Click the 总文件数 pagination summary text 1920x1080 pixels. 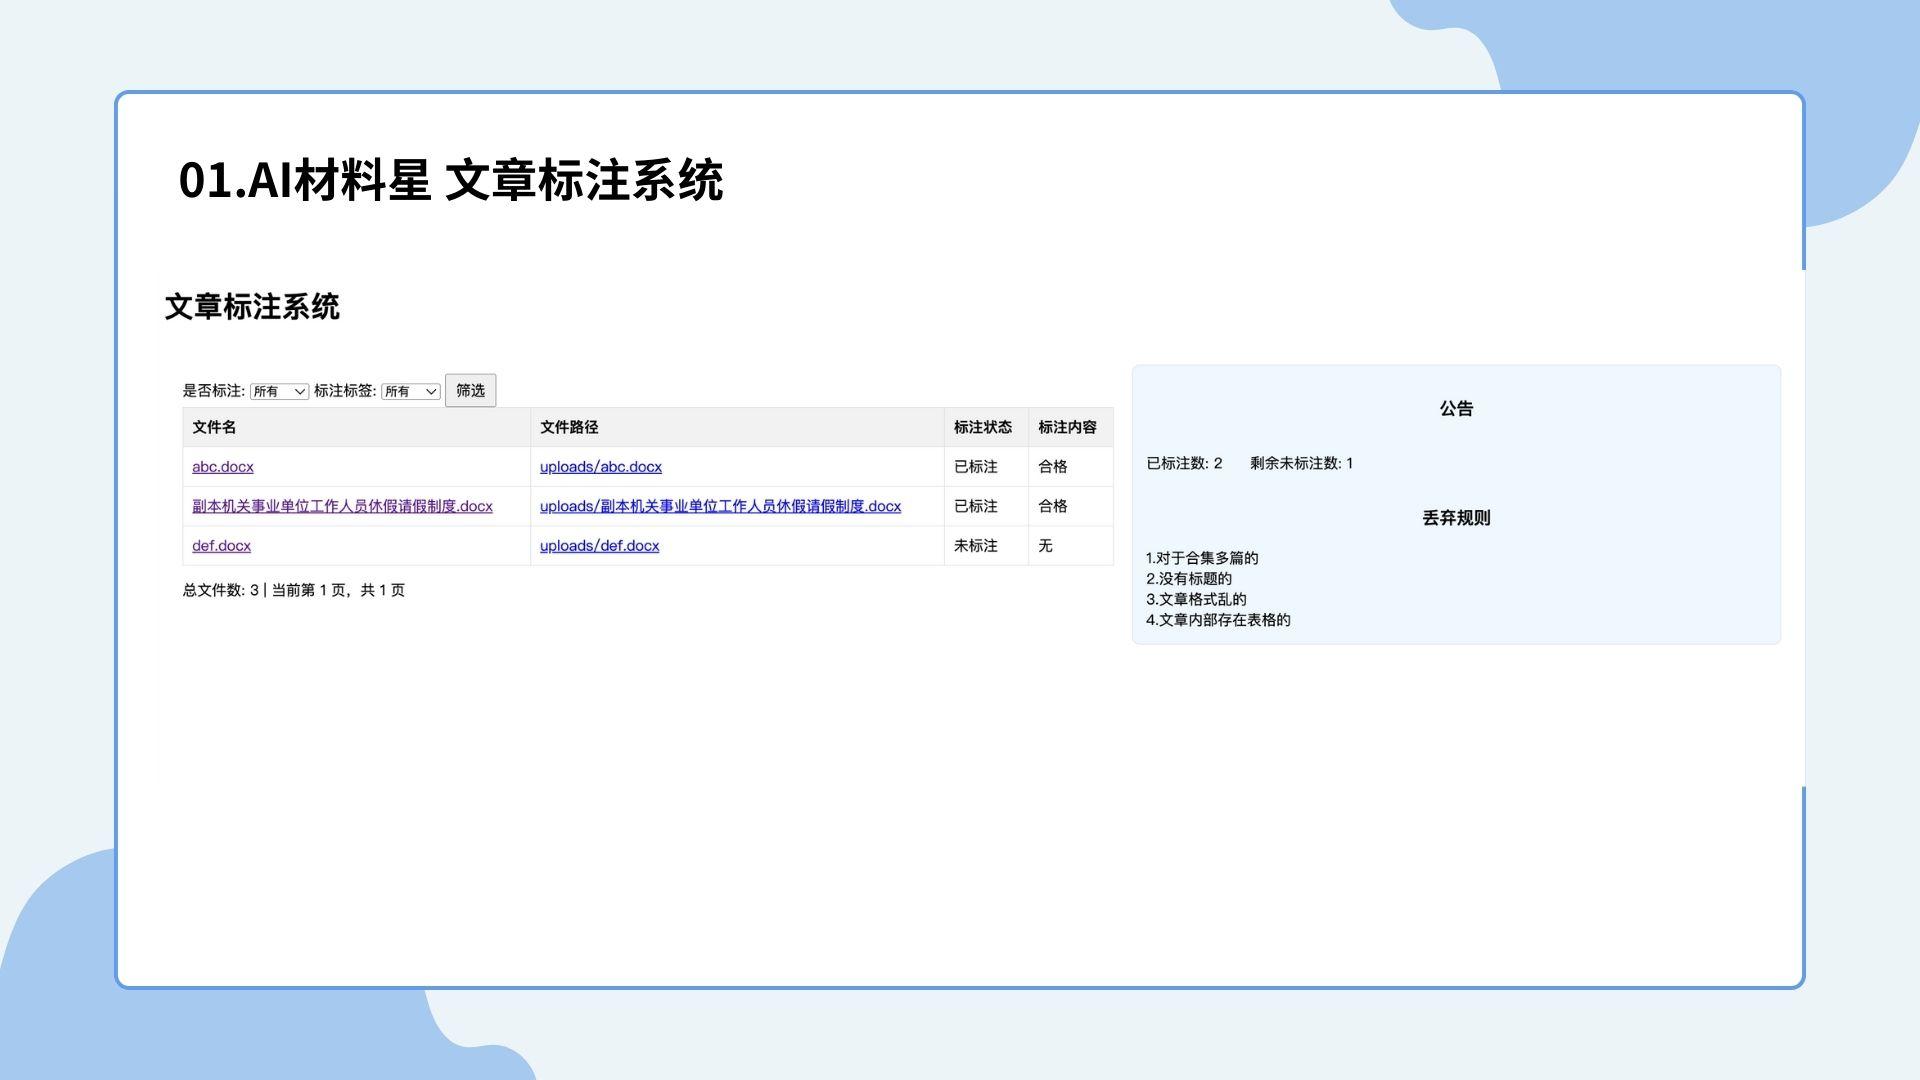(x=293, y=590)
